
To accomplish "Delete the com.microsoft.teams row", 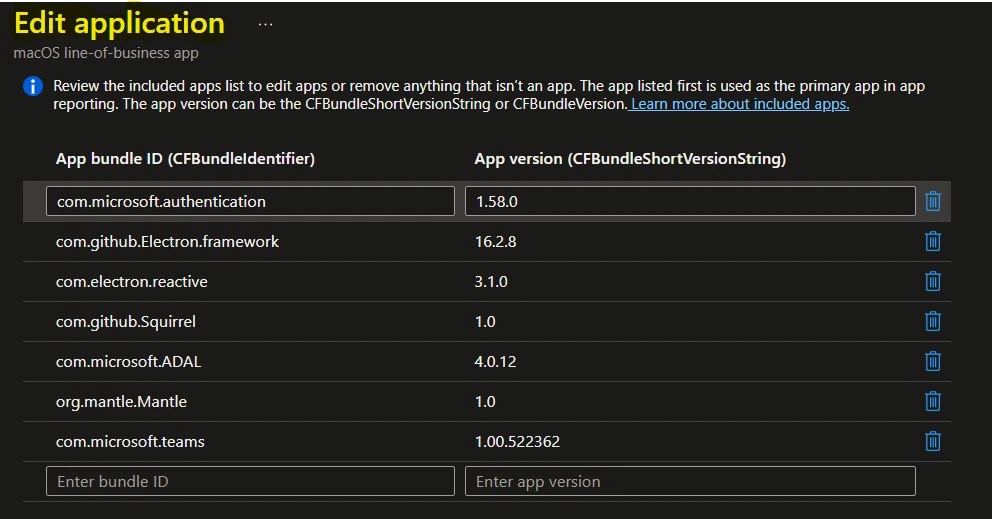I will 933,441.
